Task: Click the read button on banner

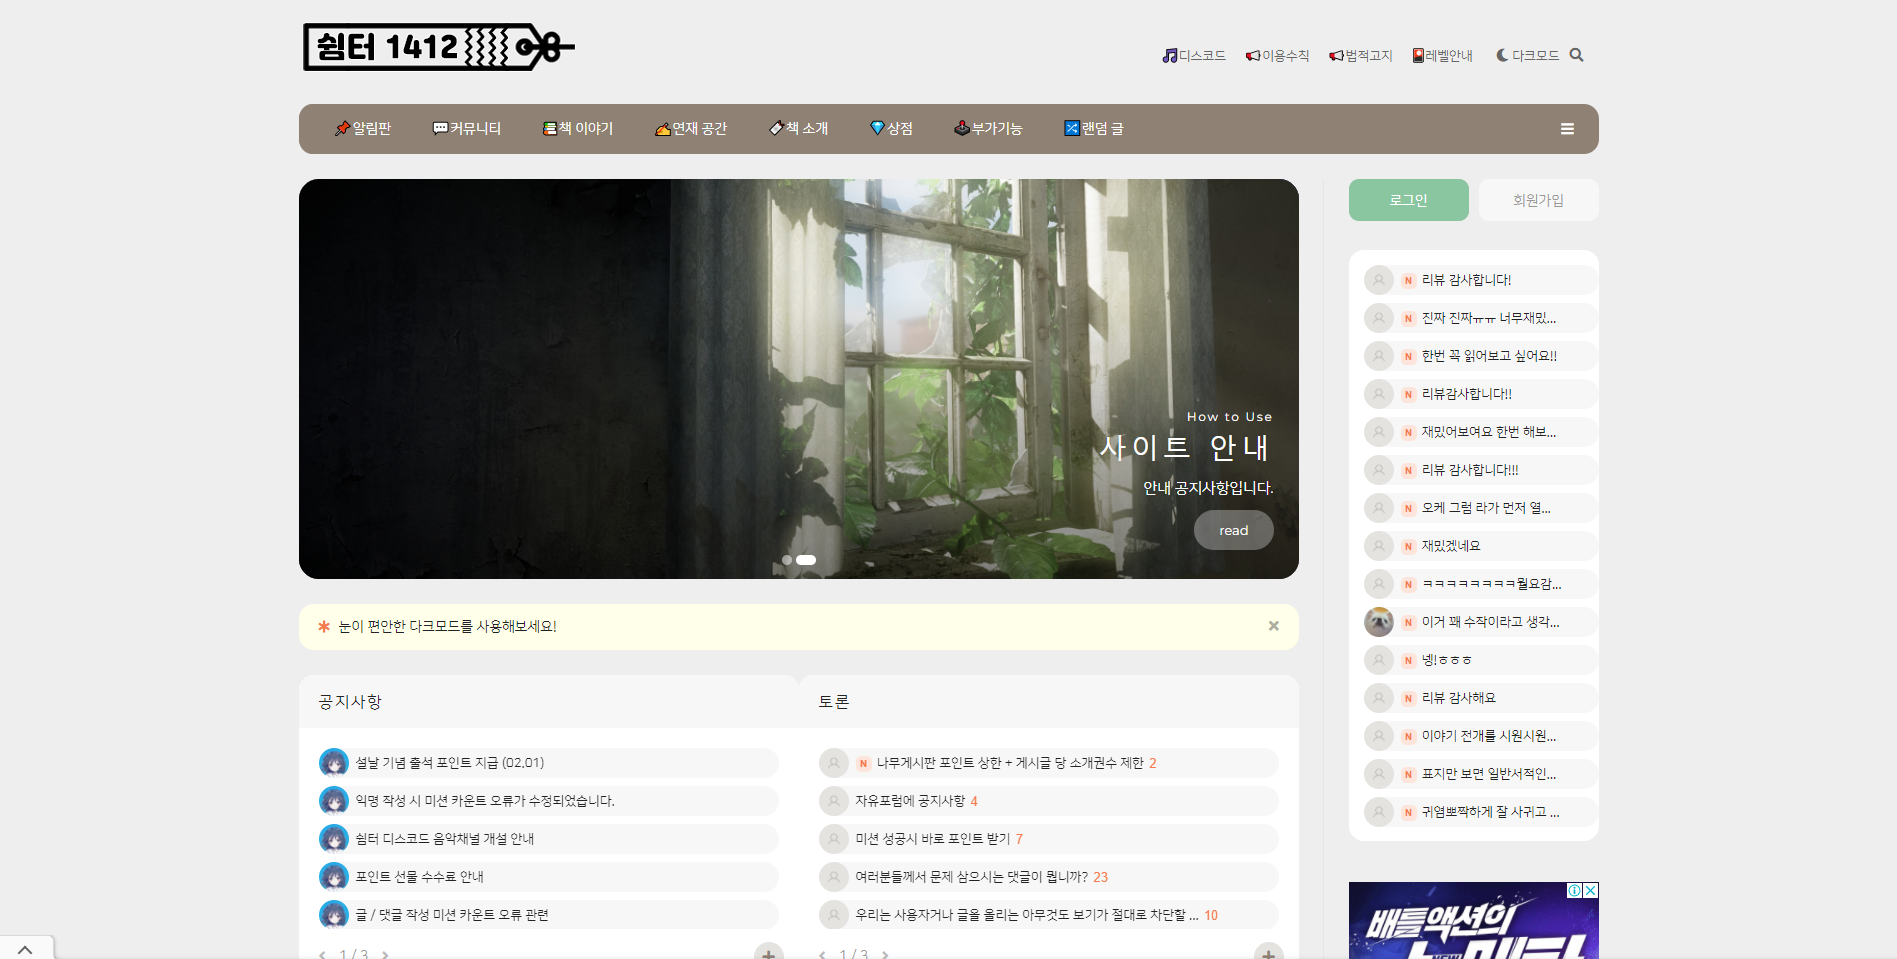Action: tap(1233, 530)
